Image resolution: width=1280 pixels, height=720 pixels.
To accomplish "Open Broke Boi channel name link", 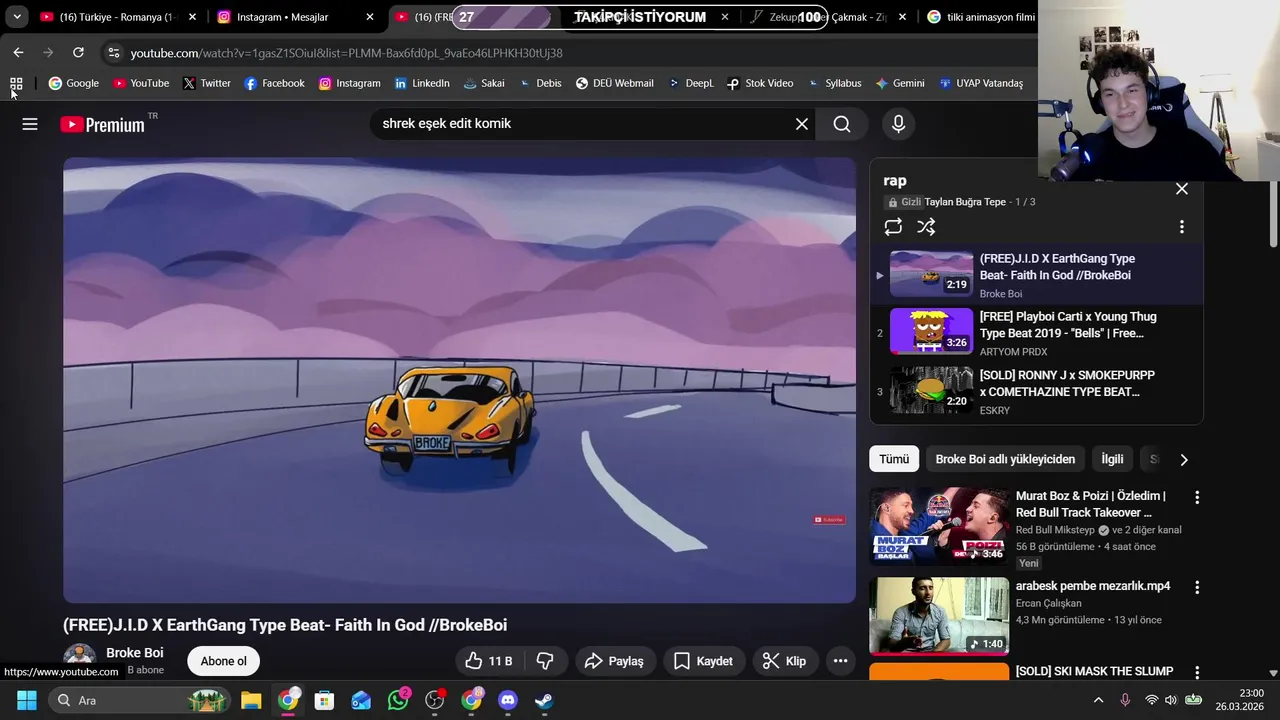I will (134, 653).
